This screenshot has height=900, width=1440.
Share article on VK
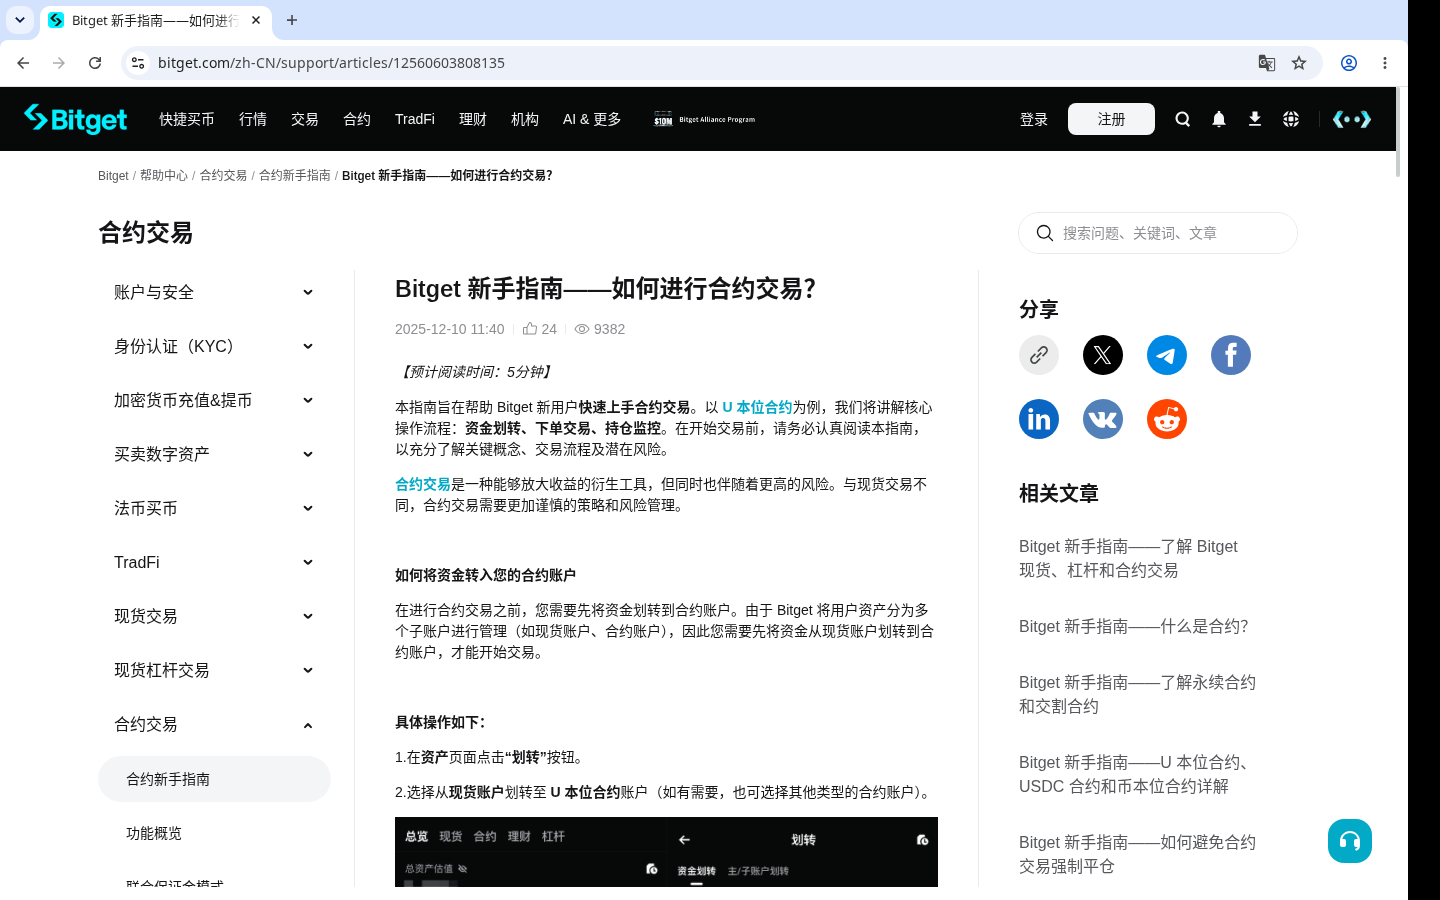click(1103, 419)
